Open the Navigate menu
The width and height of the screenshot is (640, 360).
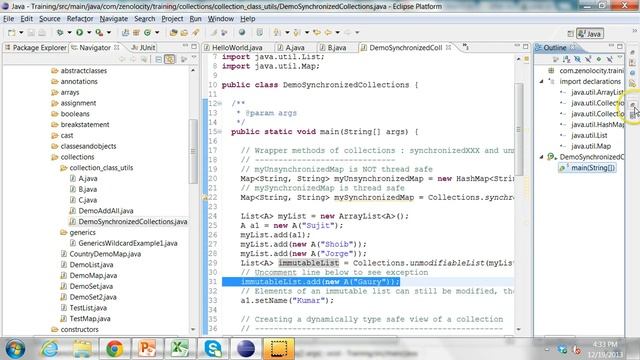(x=113, y=19)
